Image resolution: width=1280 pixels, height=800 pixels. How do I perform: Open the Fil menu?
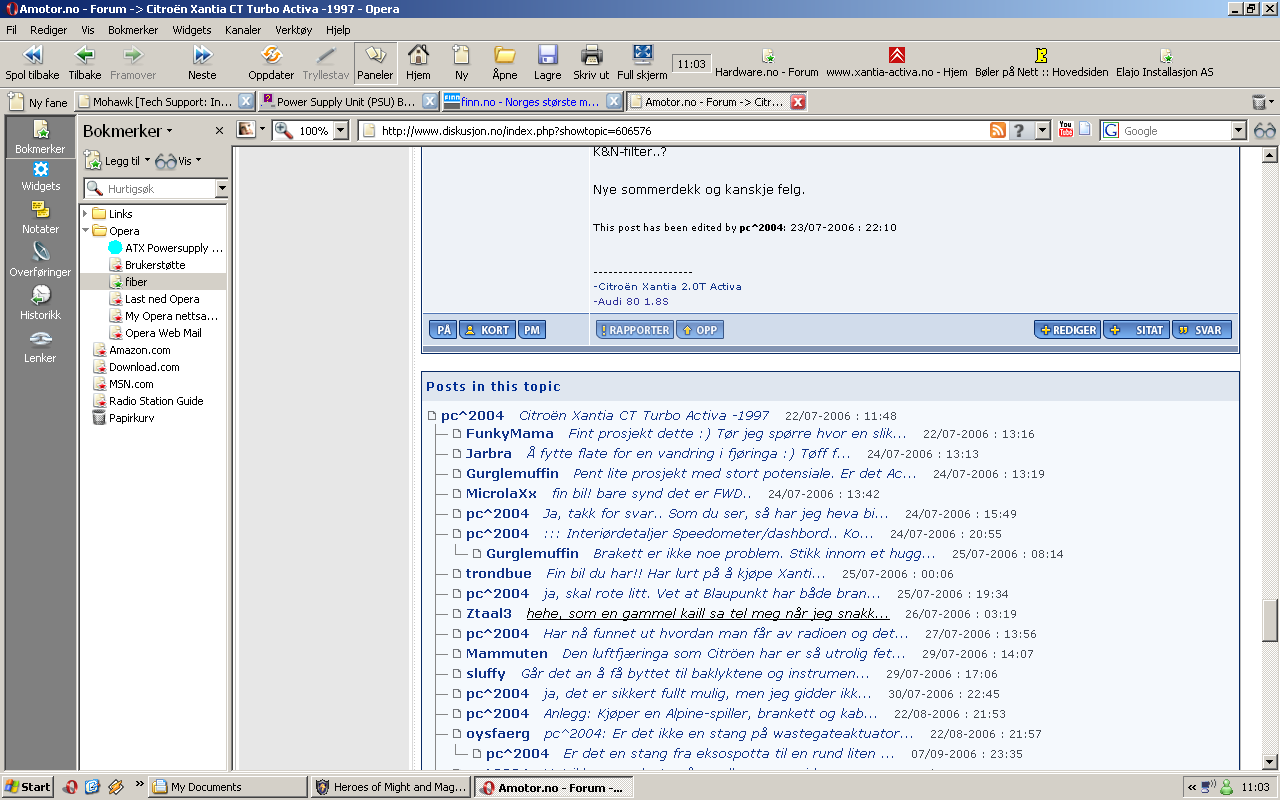tap(12, 30)
